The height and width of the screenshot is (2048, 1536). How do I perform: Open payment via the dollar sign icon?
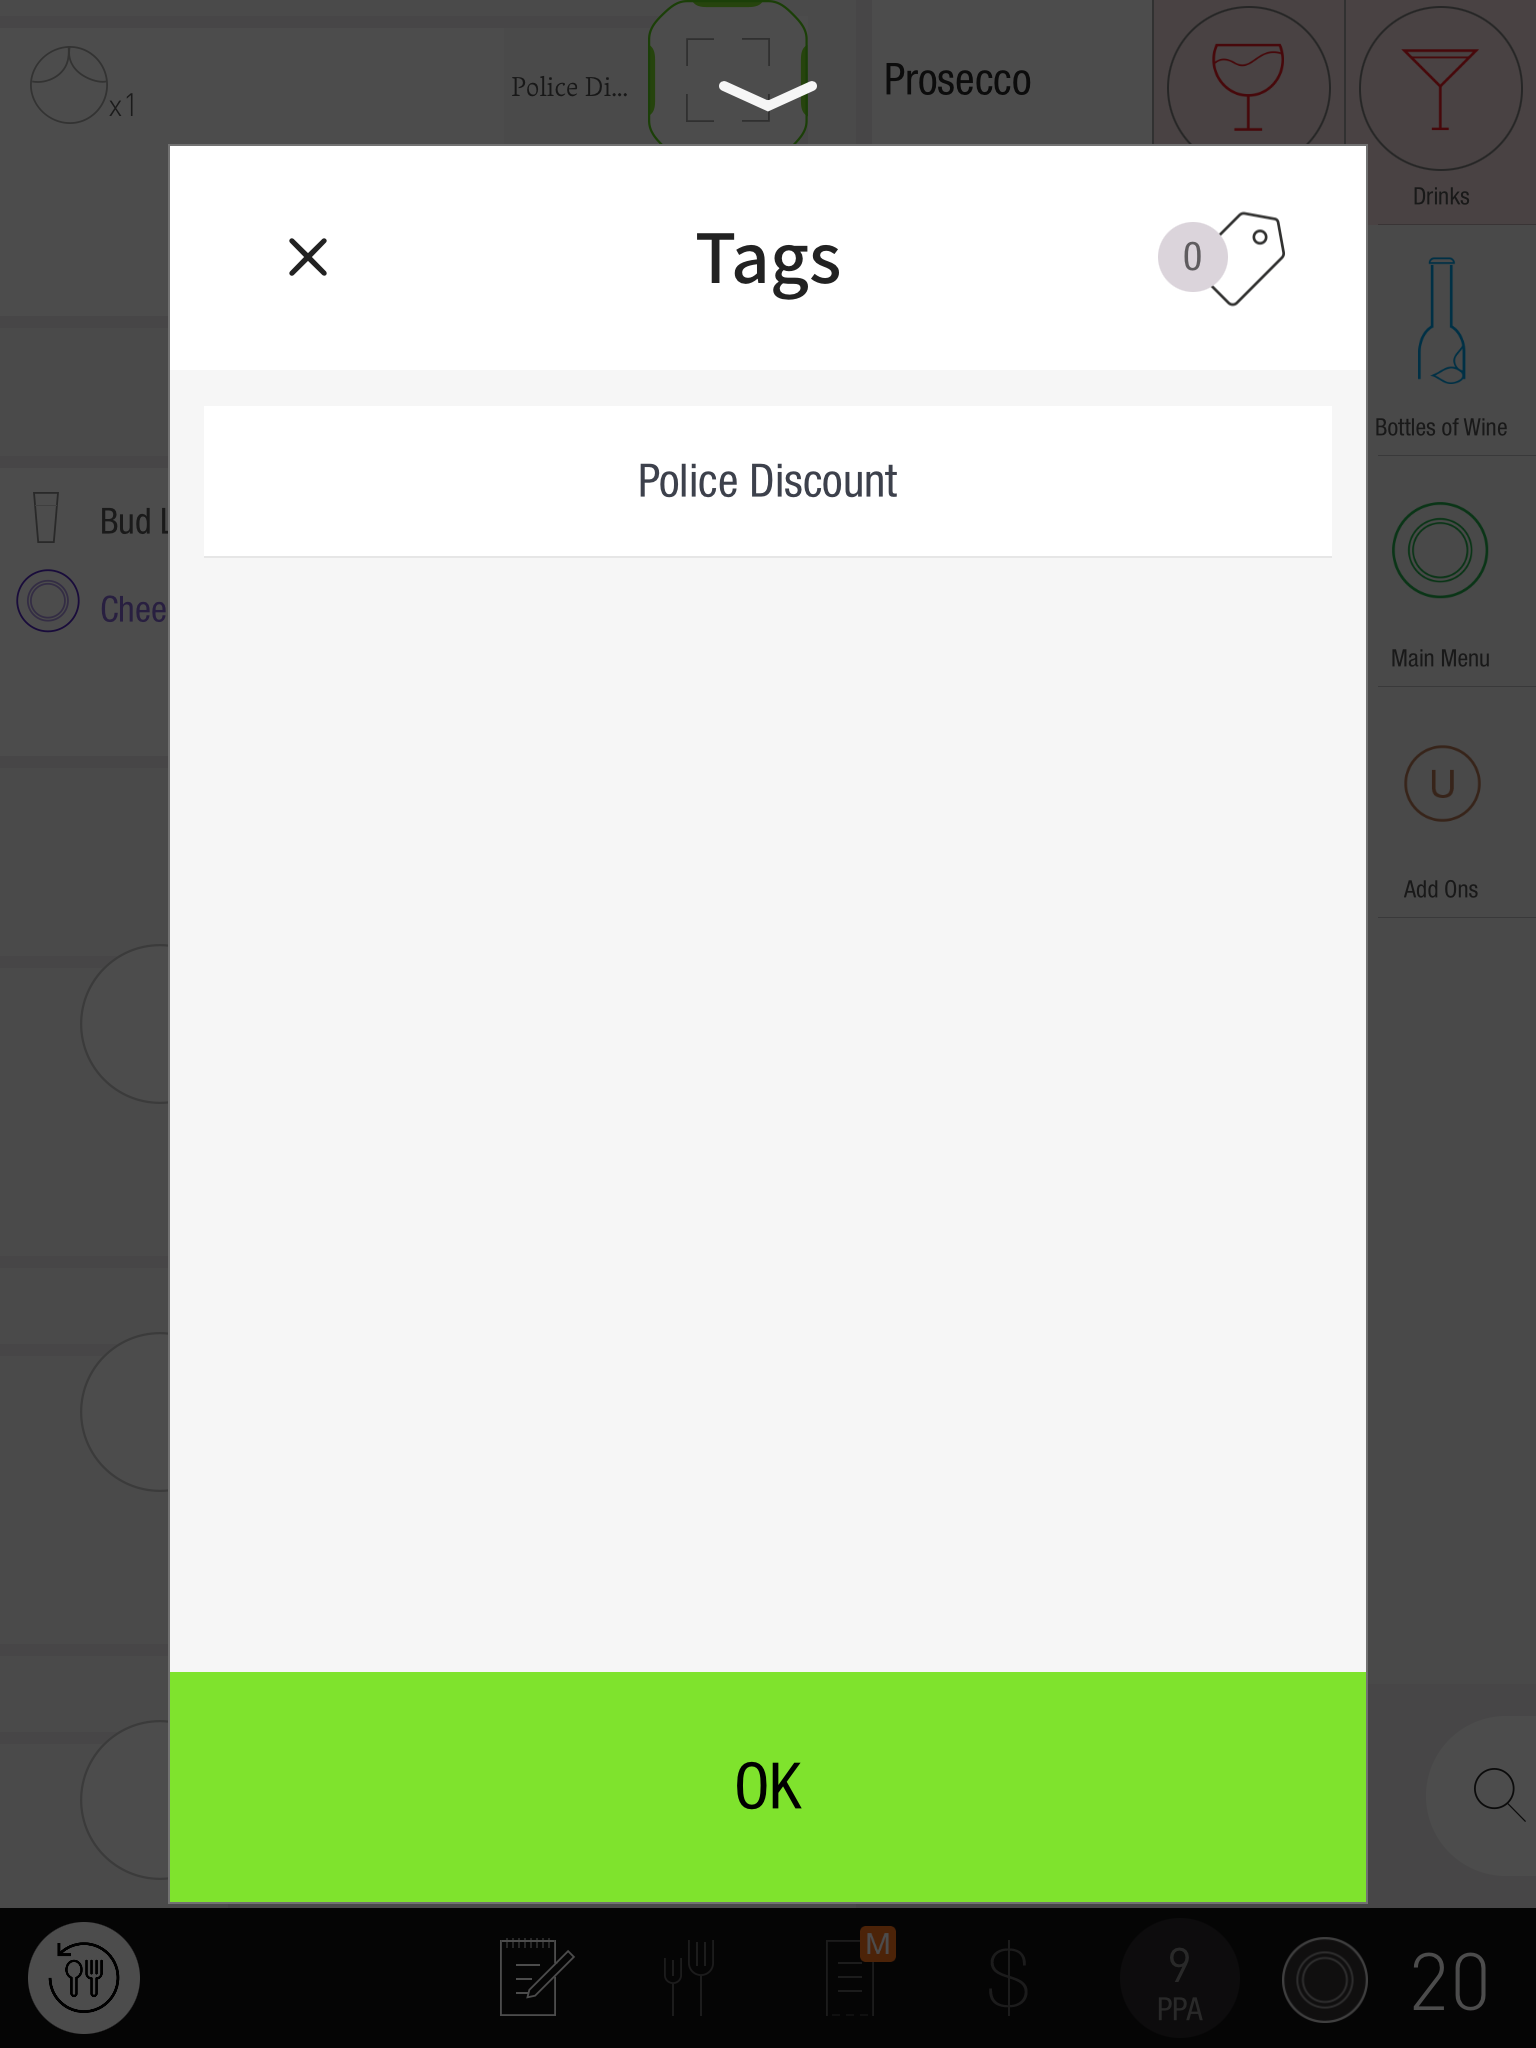[1008, 1977]
